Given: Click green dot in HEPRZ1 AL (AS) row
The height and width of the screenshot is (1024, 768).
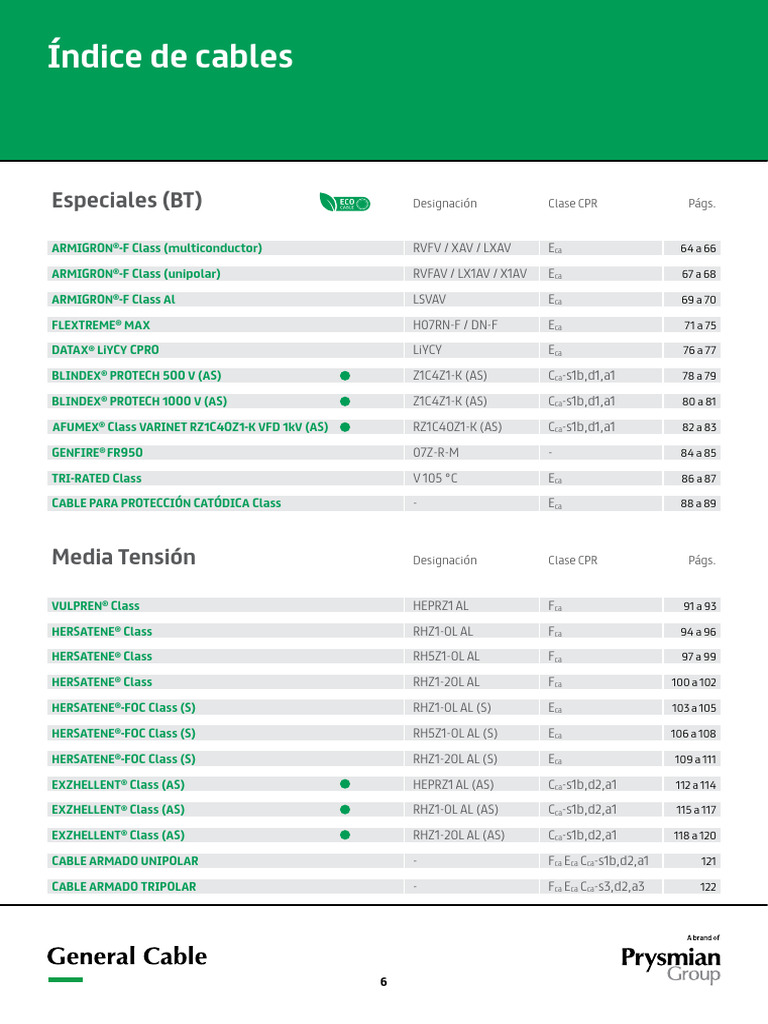Looking at the screenshot, I should (345, 784).
